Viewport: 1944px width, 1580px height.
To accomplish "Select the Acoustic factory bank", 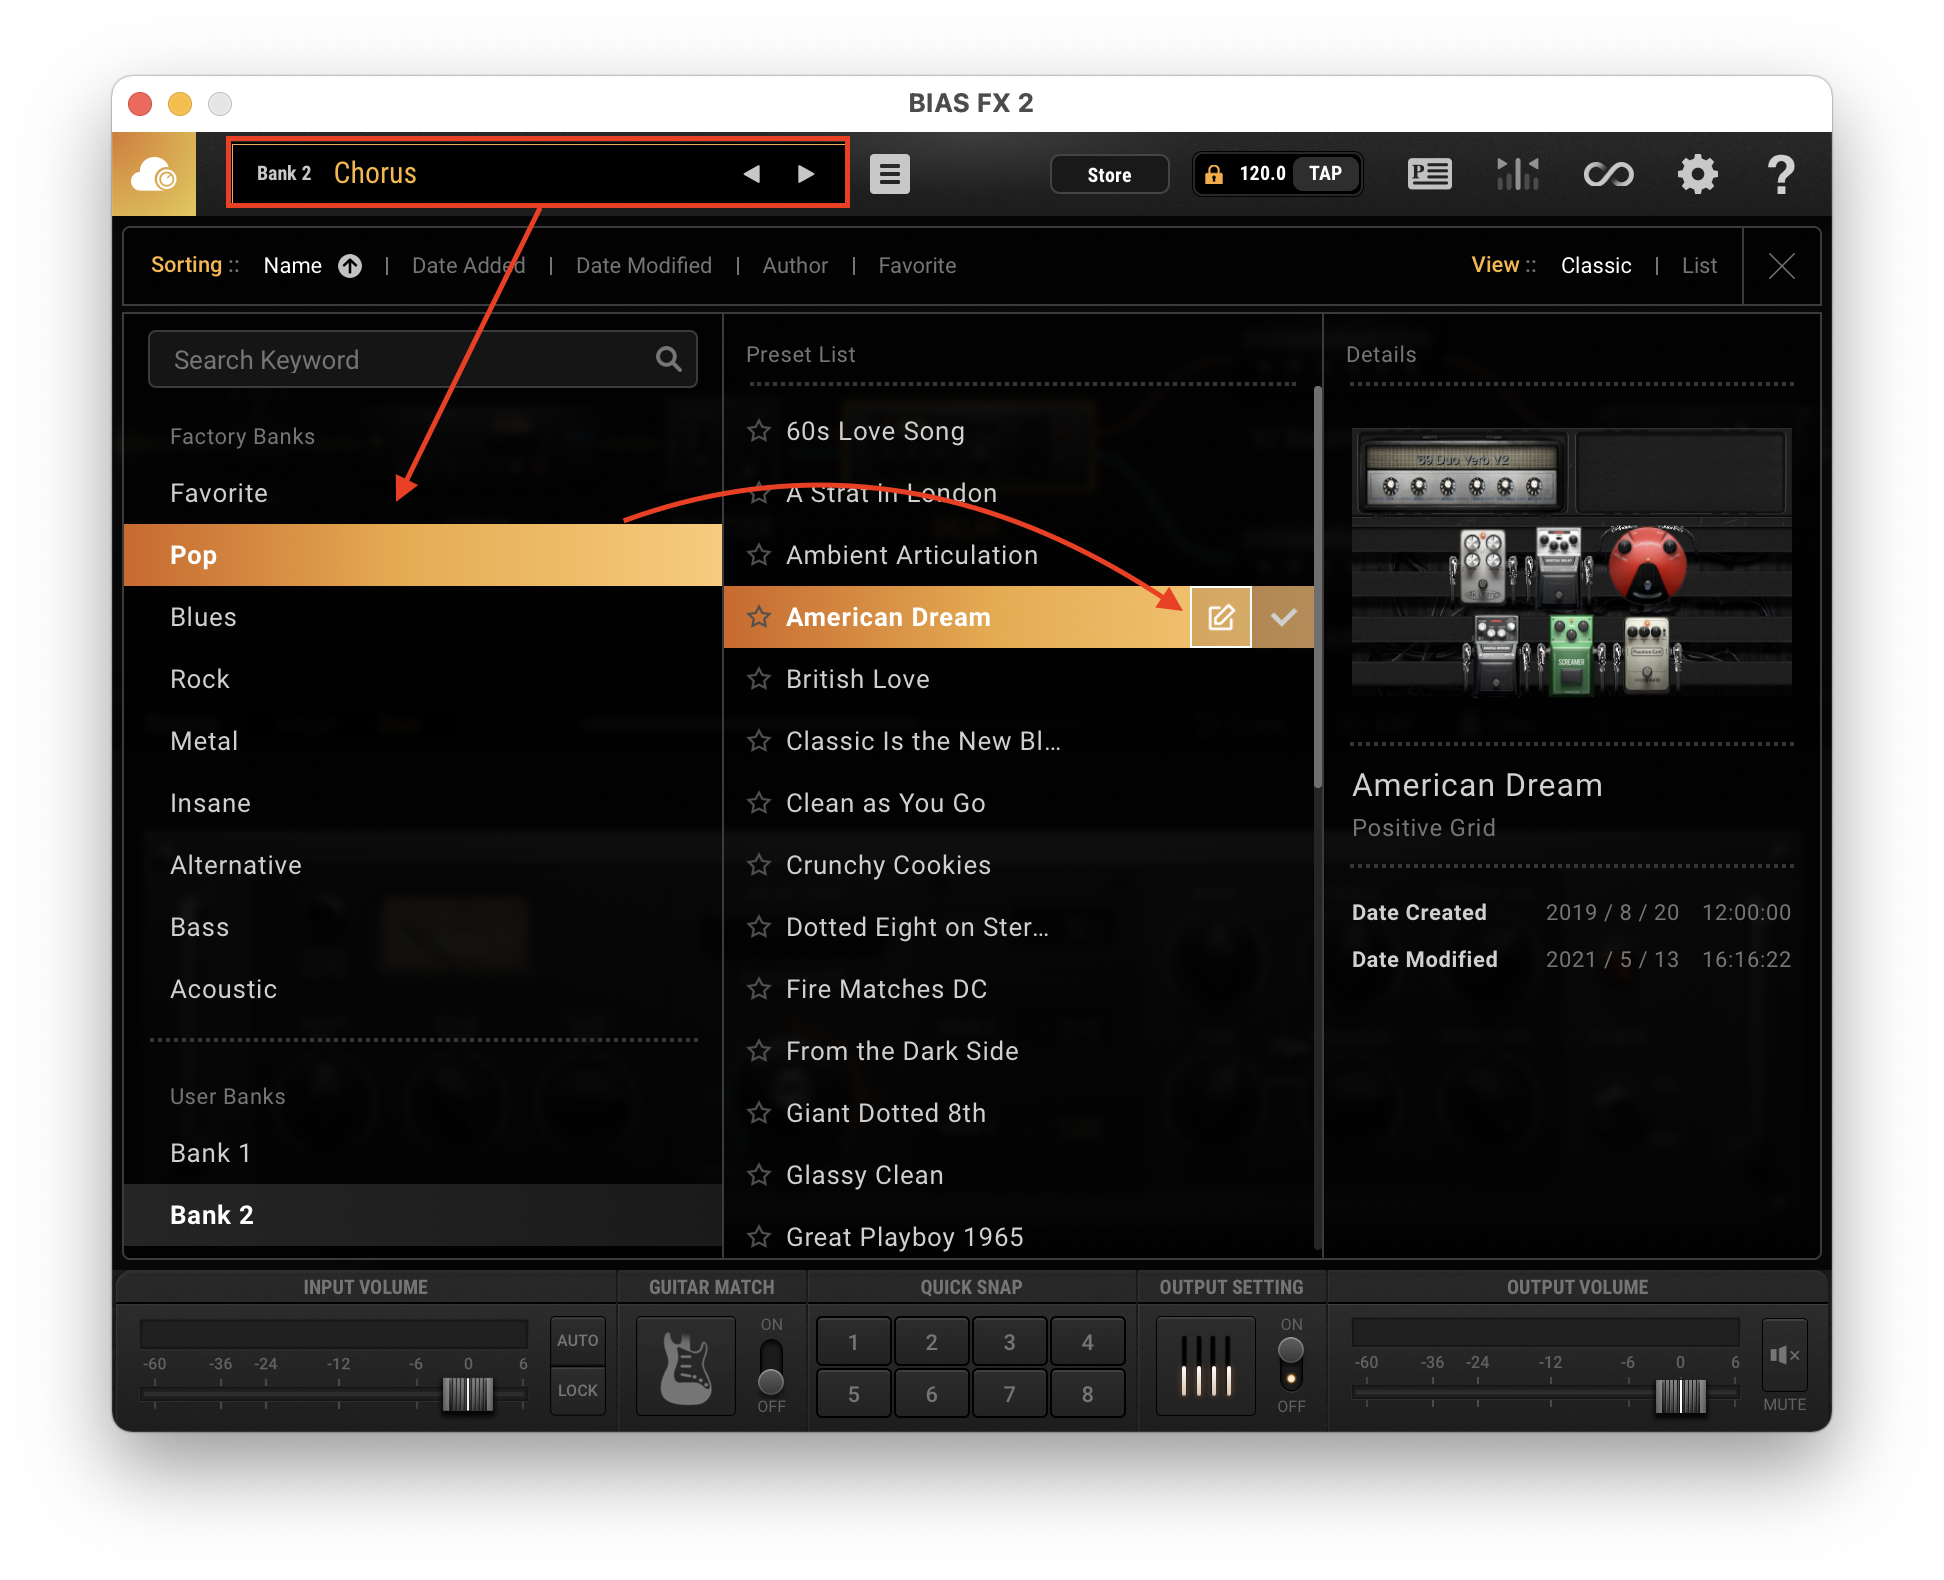I will tap(422, 989).
